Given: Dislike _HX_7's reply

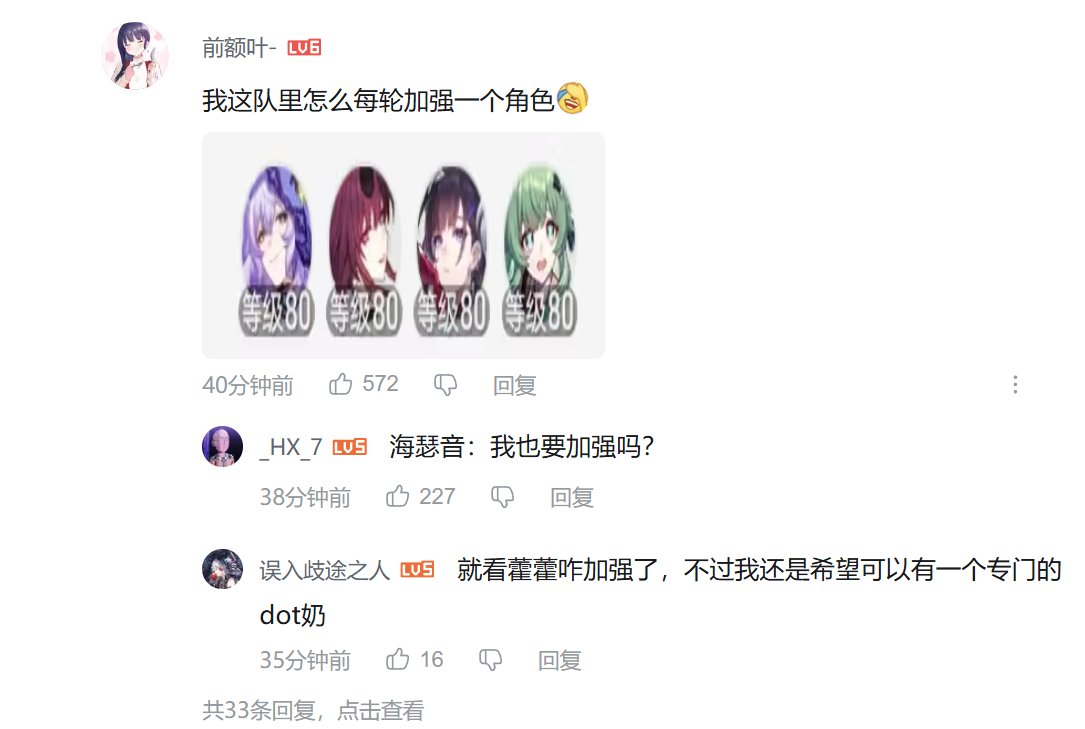Looking at the screenshot, I should click(502, 497).
